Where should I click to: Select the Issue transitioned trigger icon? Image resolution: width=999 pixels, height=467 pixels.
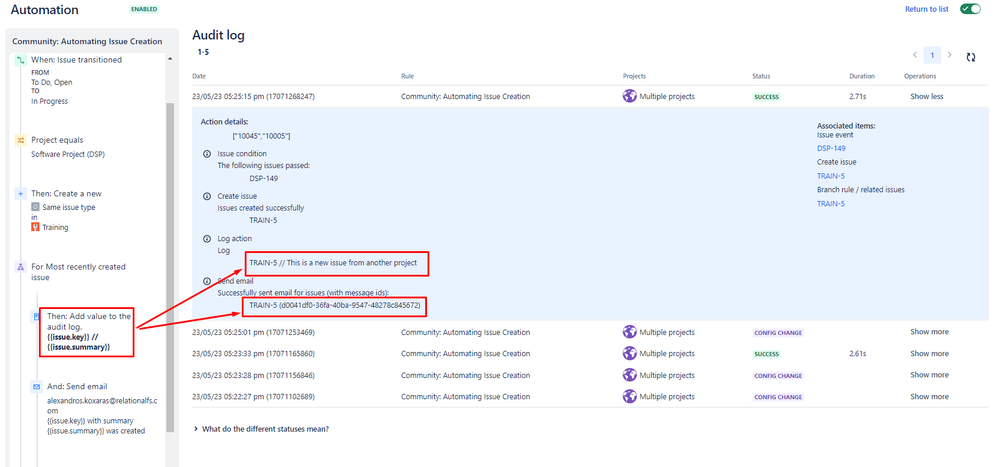pos(20,60)
